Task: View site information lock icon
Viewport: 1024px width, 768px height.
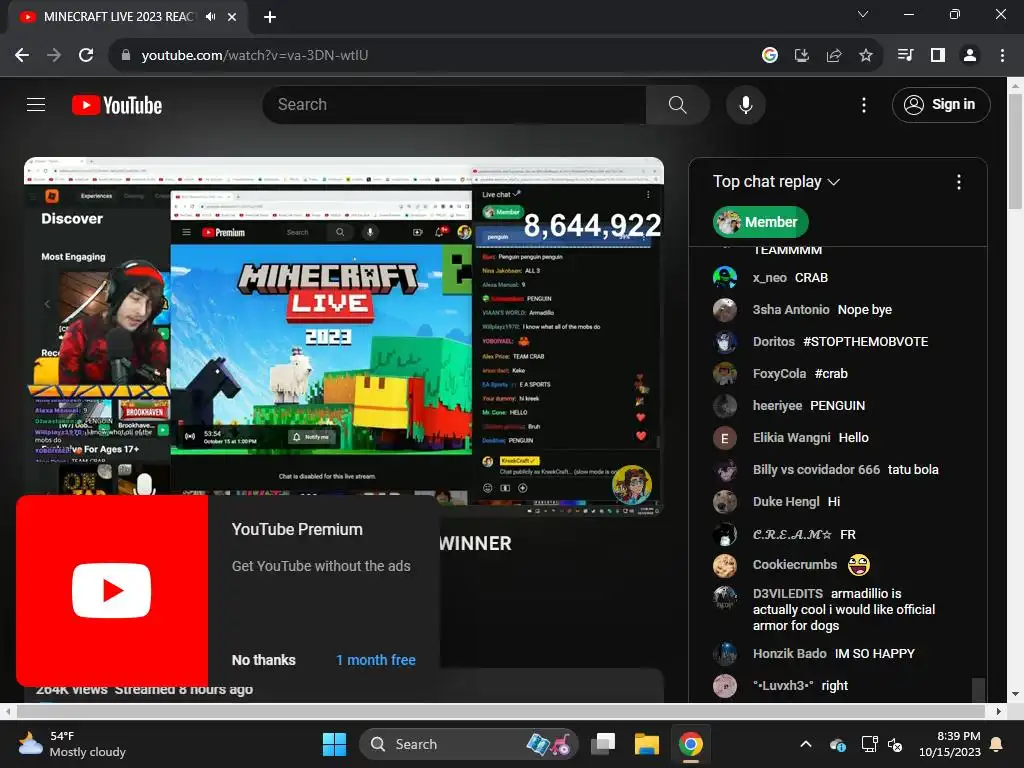Action: [x=126, y=56]
